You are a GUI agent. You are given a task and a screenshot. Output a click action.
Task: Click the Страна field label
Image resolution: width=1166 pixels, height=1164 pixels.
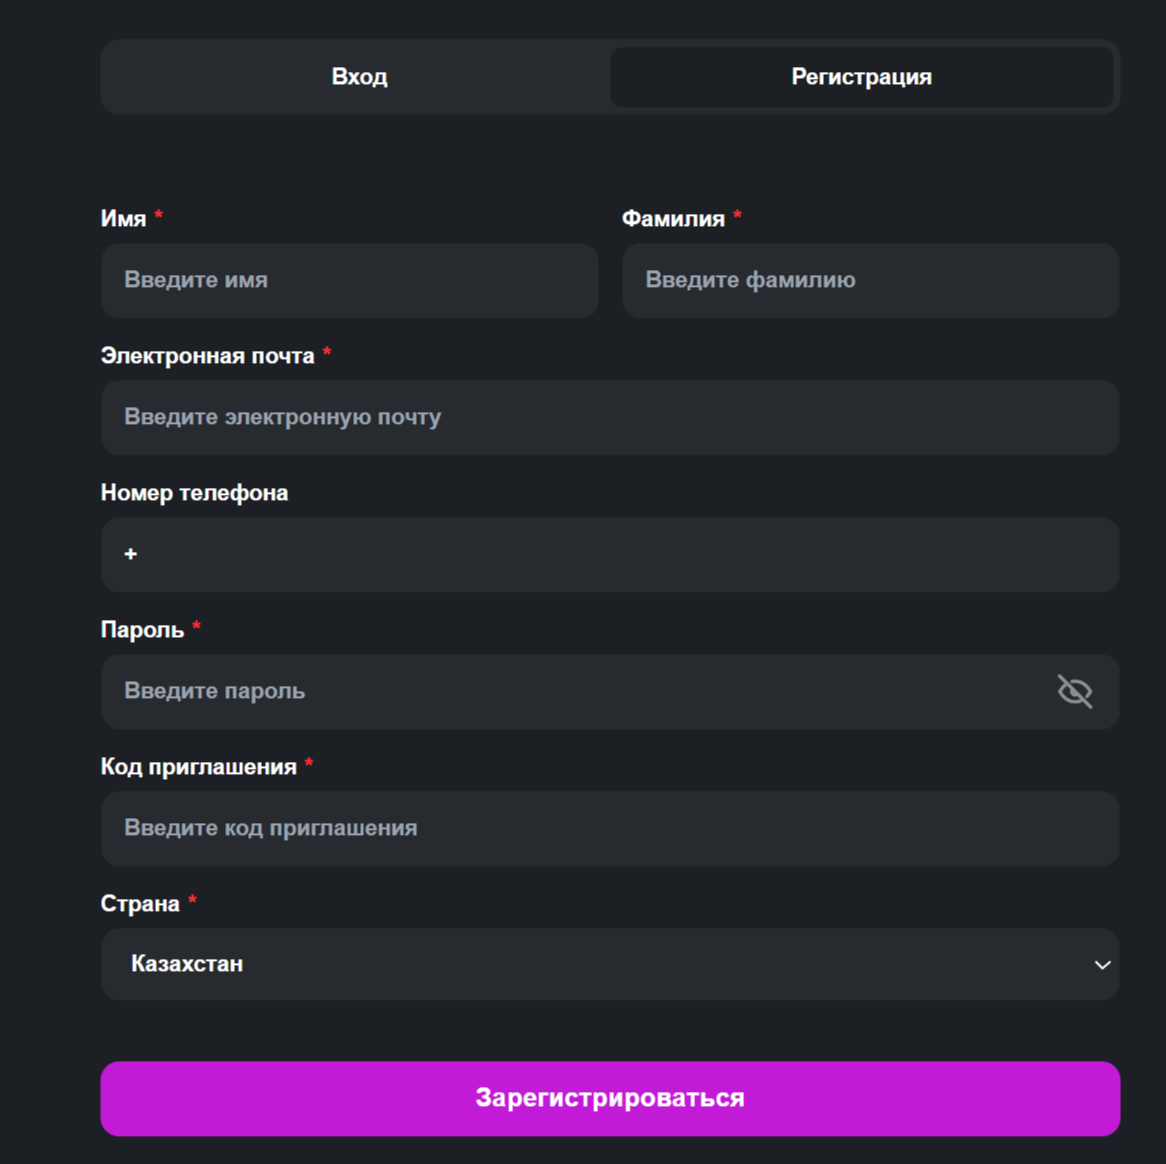tap(140, 904)
